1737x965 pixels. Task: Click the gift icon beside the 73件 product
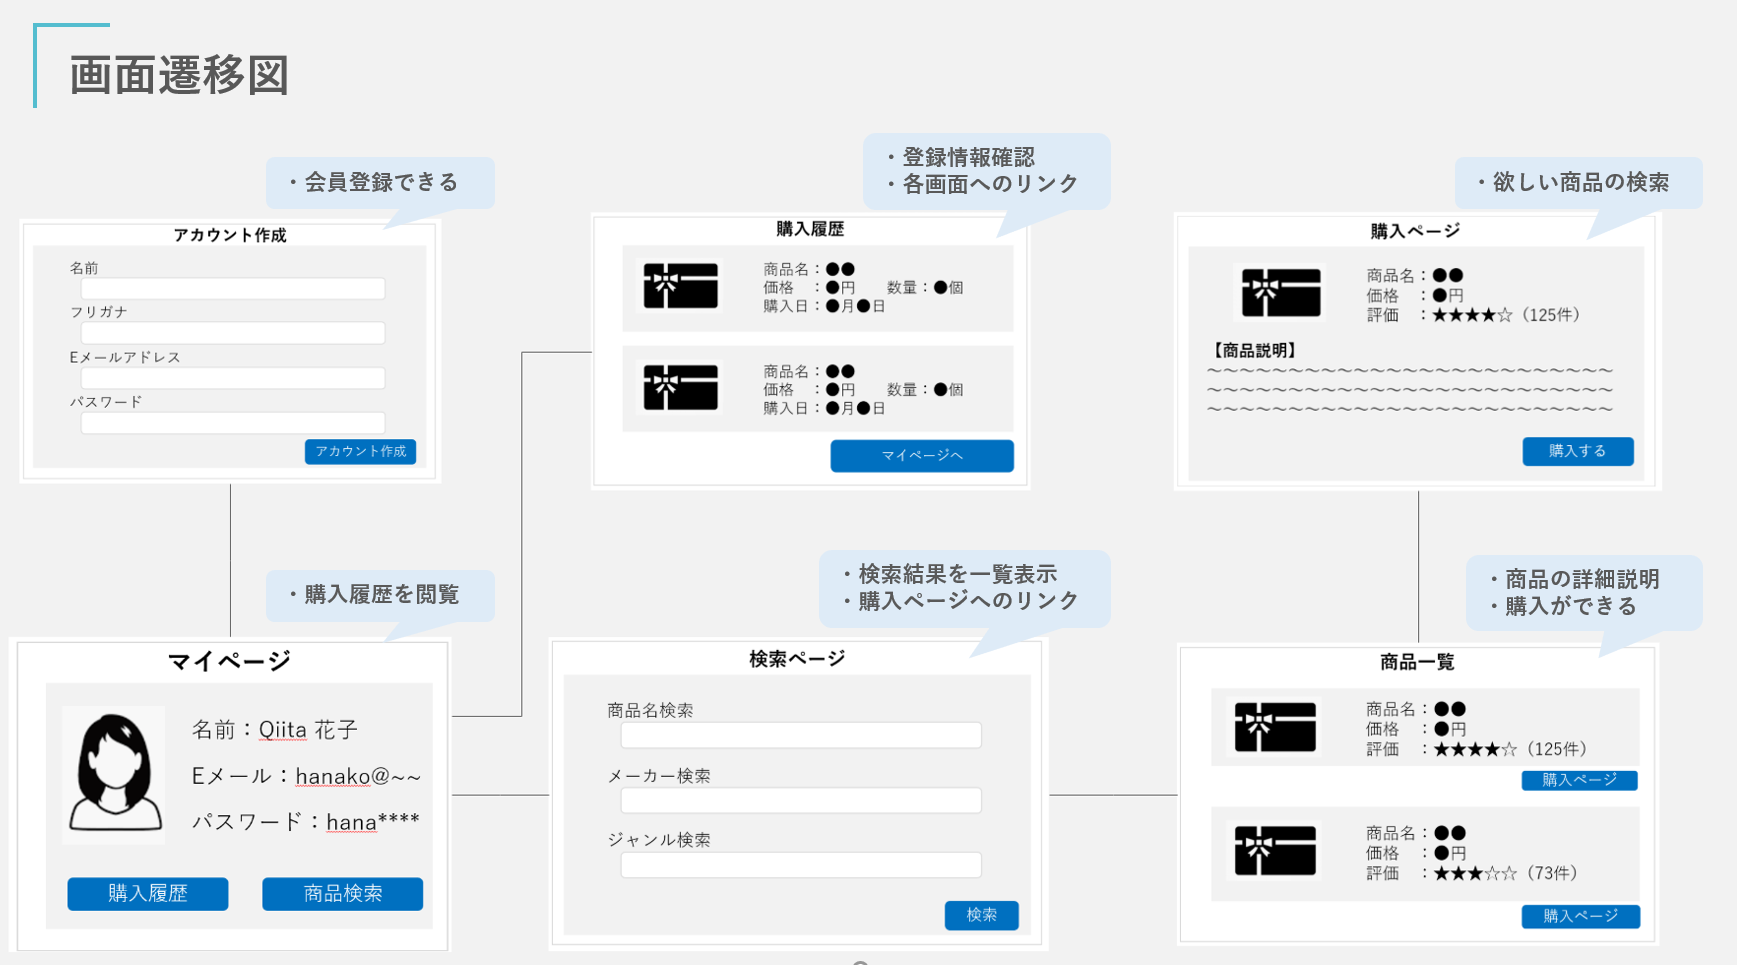point(1275,850)
